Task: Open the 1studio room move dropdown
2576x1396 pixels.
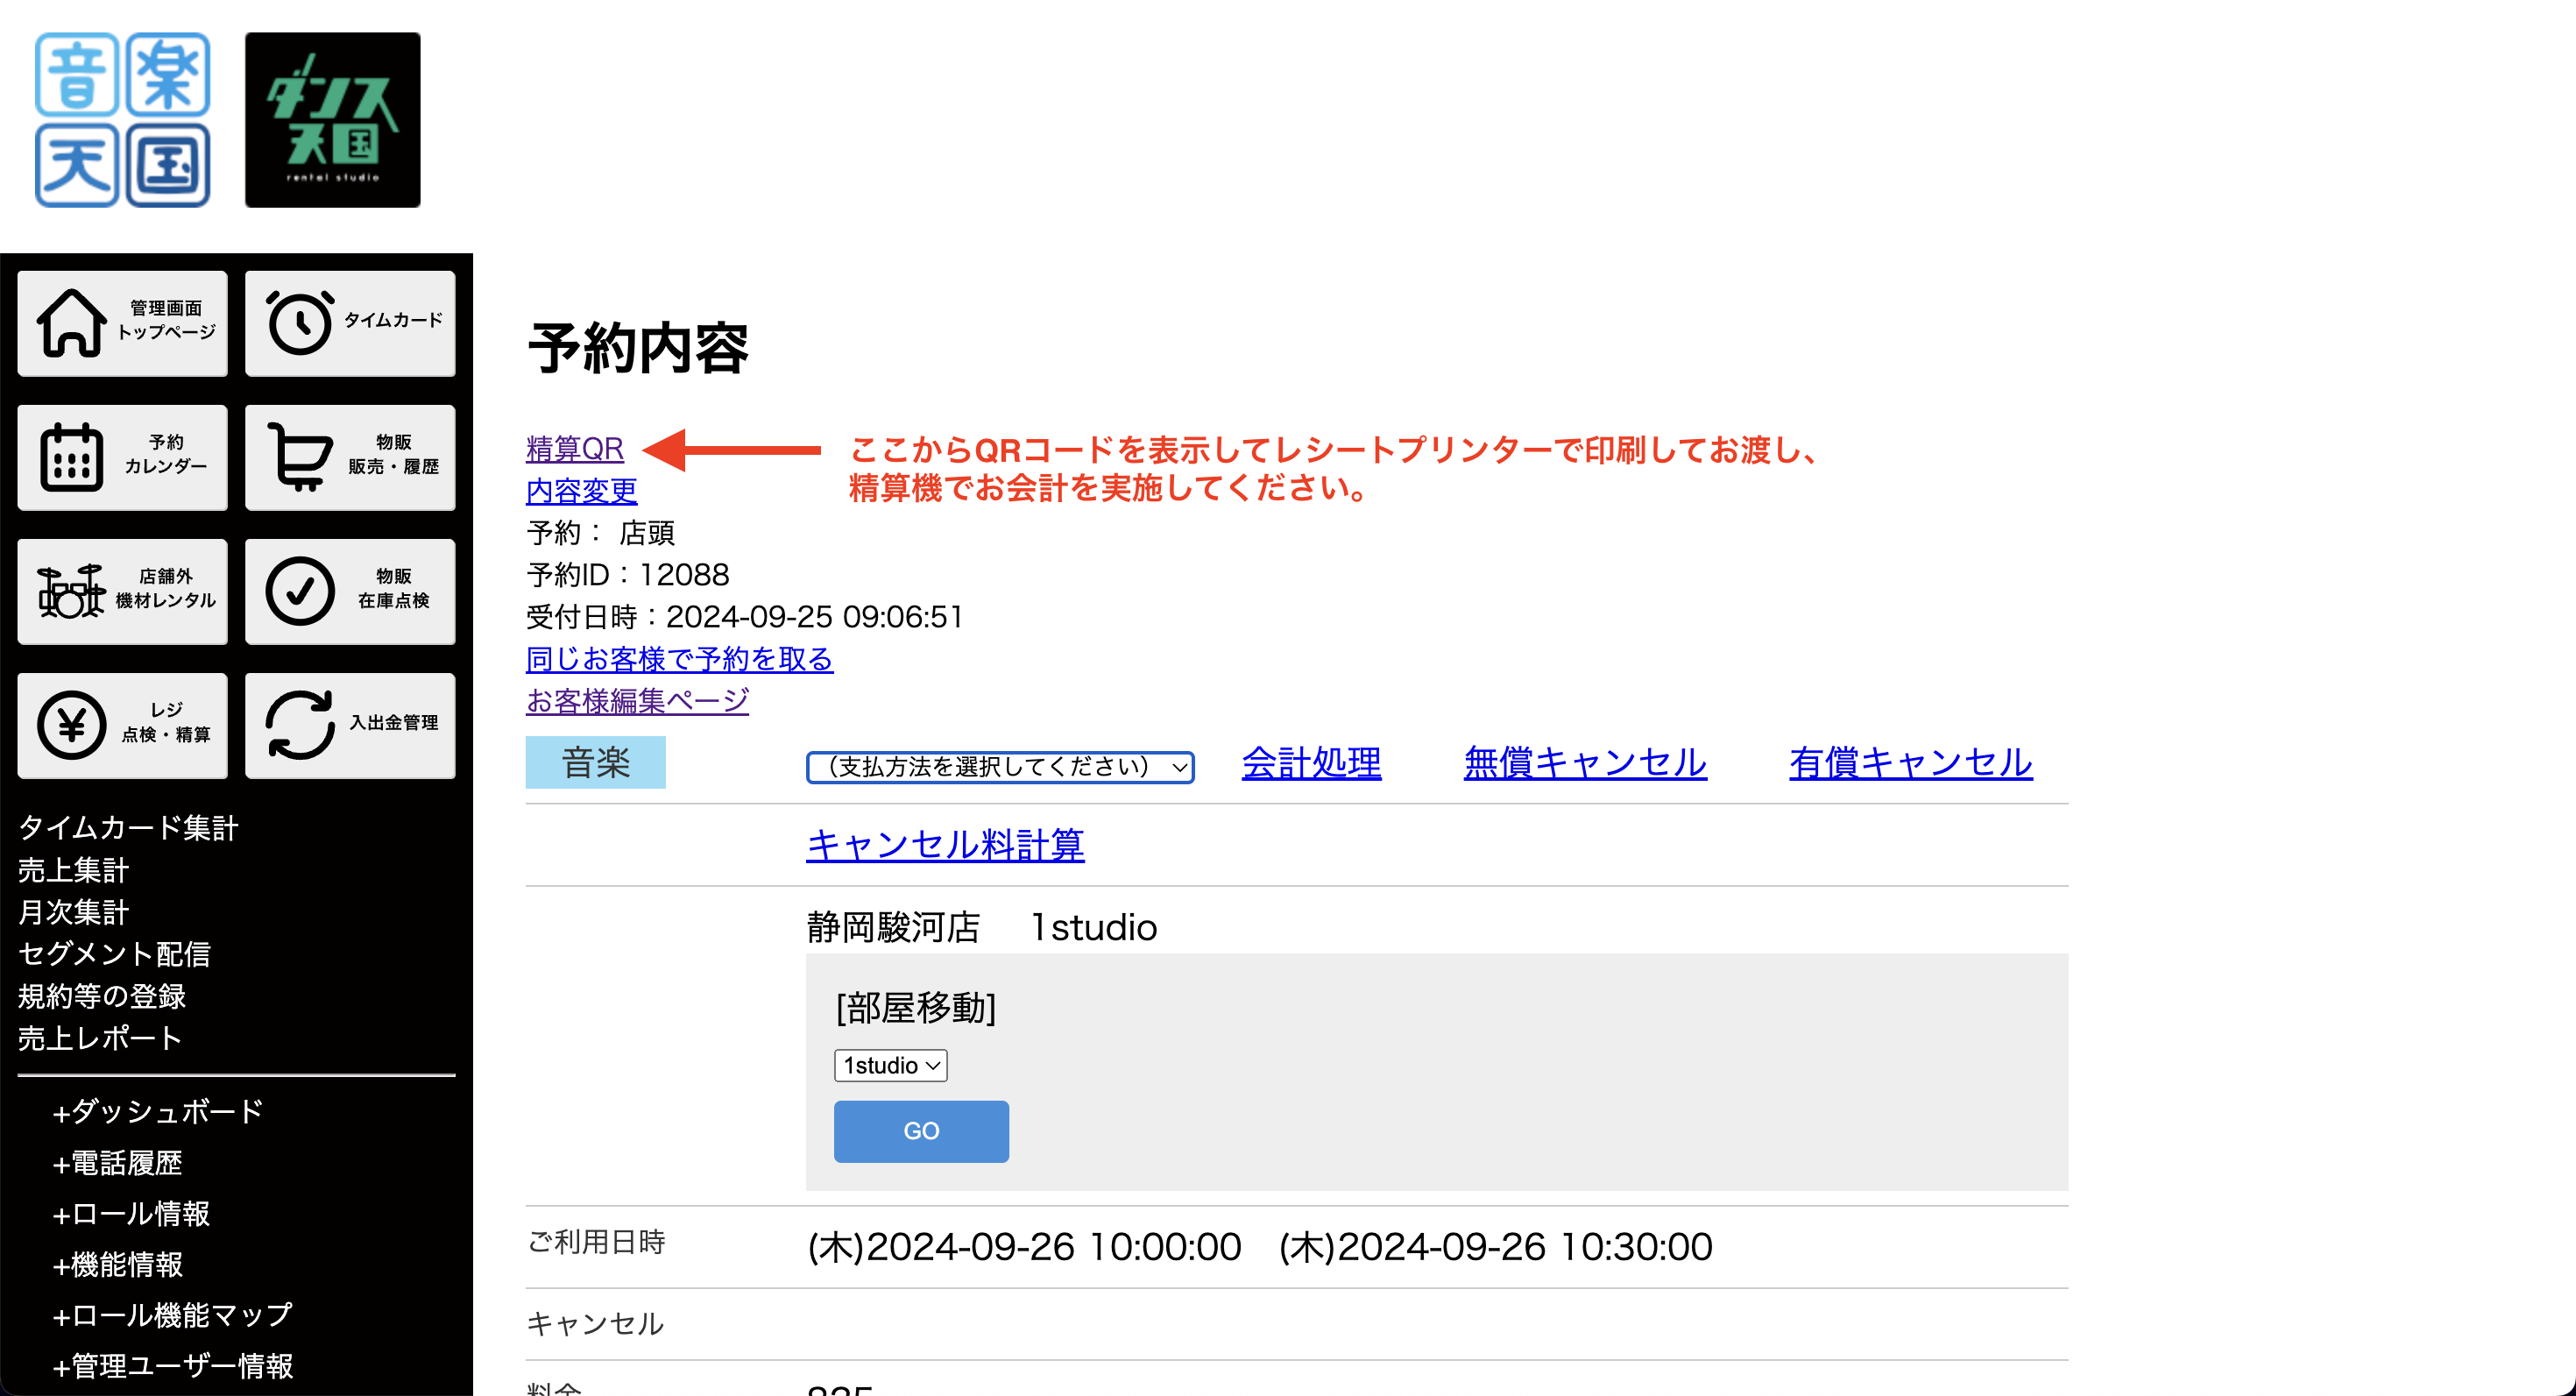Action: coord(889,1065)
